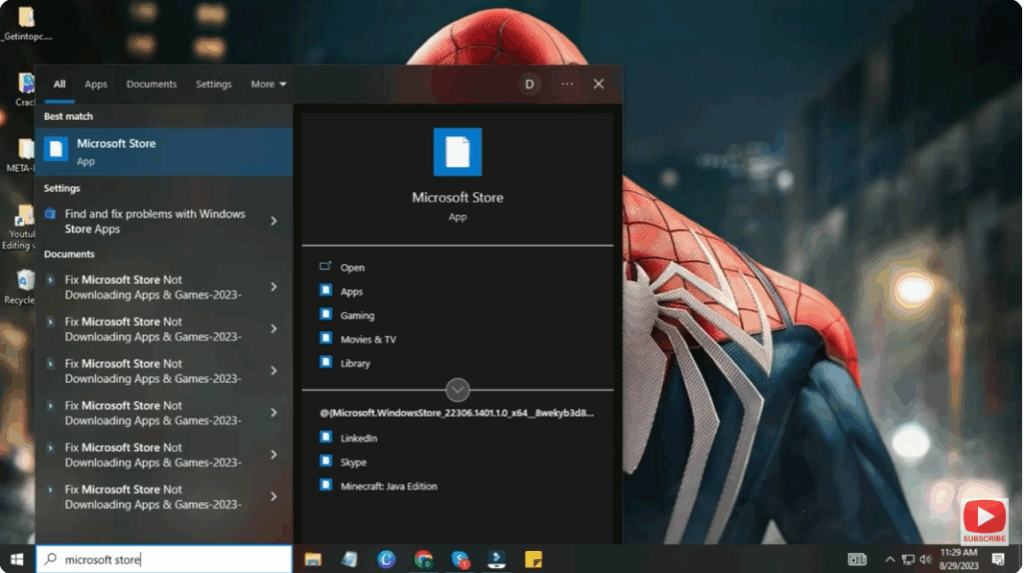Show hidden system tray icons
The image size is (1024, 573).
[x=889, y=559]
